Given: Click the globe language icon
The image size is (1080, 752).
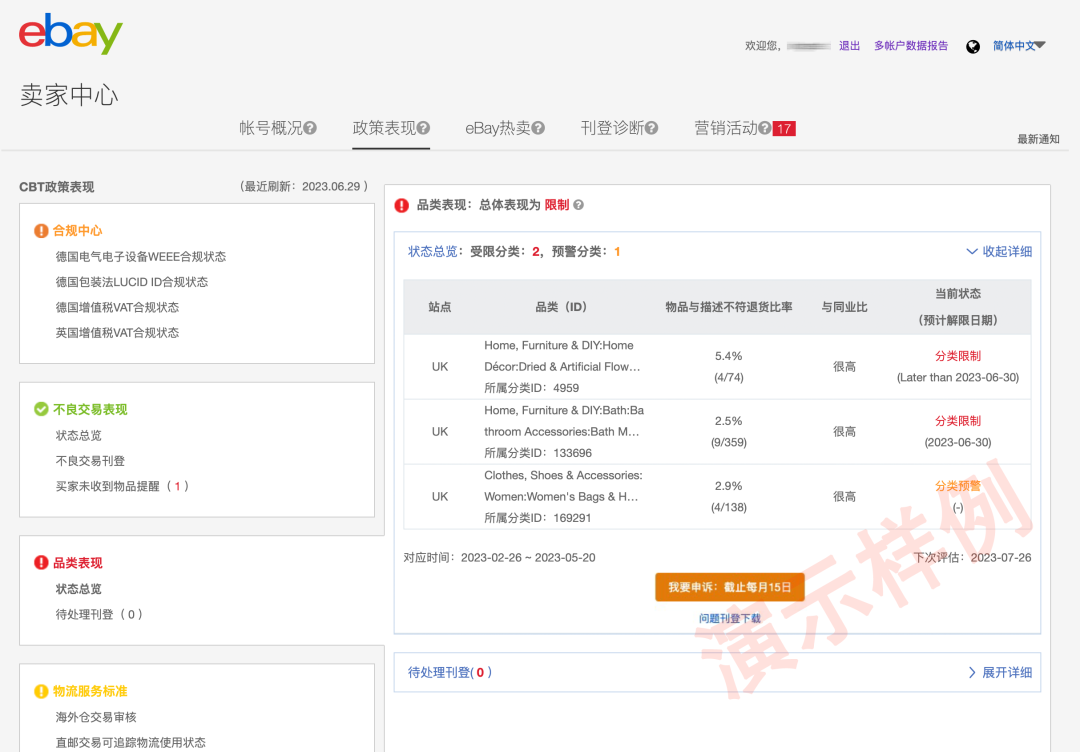Looking at the screenshot, I should coord(972,46).
